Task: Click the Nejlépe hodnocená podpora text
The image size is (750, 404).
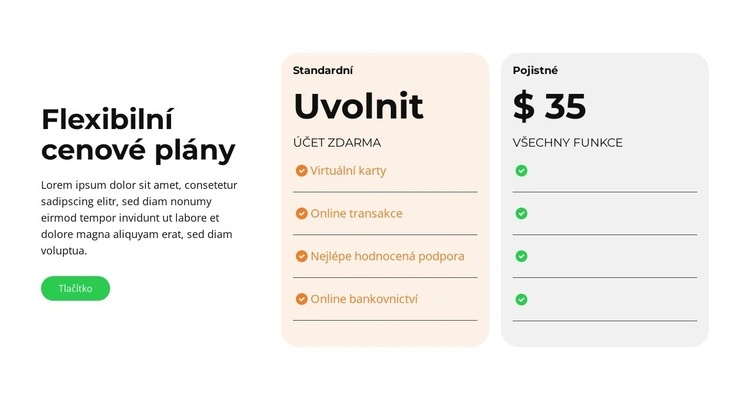Action: 387,256
